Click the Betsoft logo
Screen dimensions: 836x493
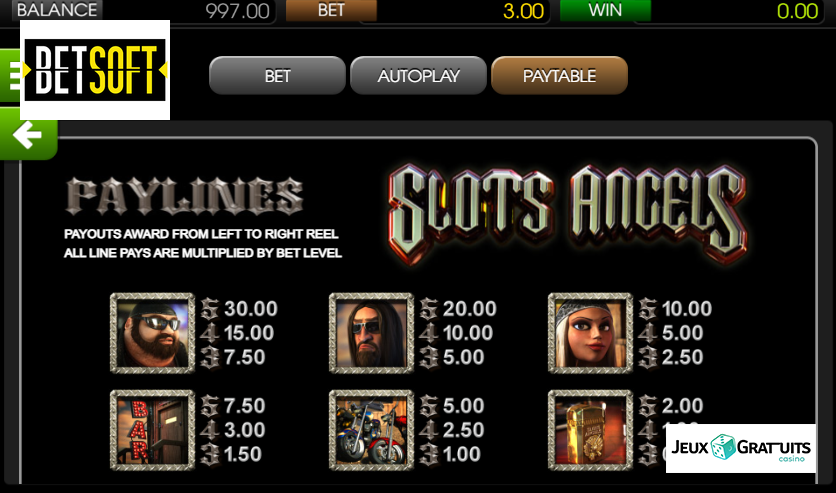[x=95, y=70]
